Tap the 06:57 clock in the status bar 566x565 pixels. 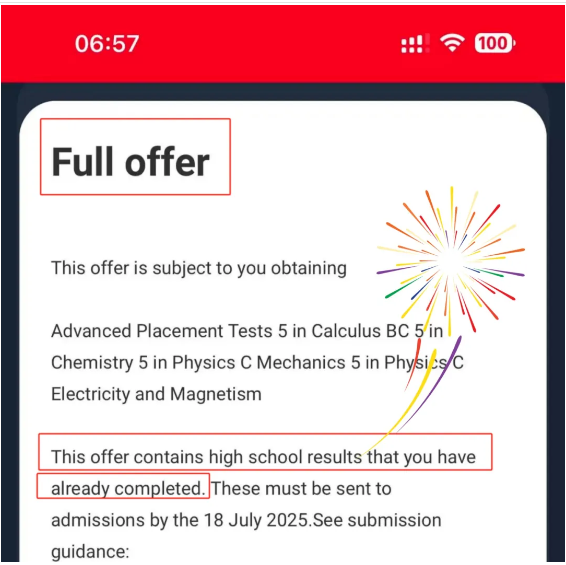click(x=107, y=44)
